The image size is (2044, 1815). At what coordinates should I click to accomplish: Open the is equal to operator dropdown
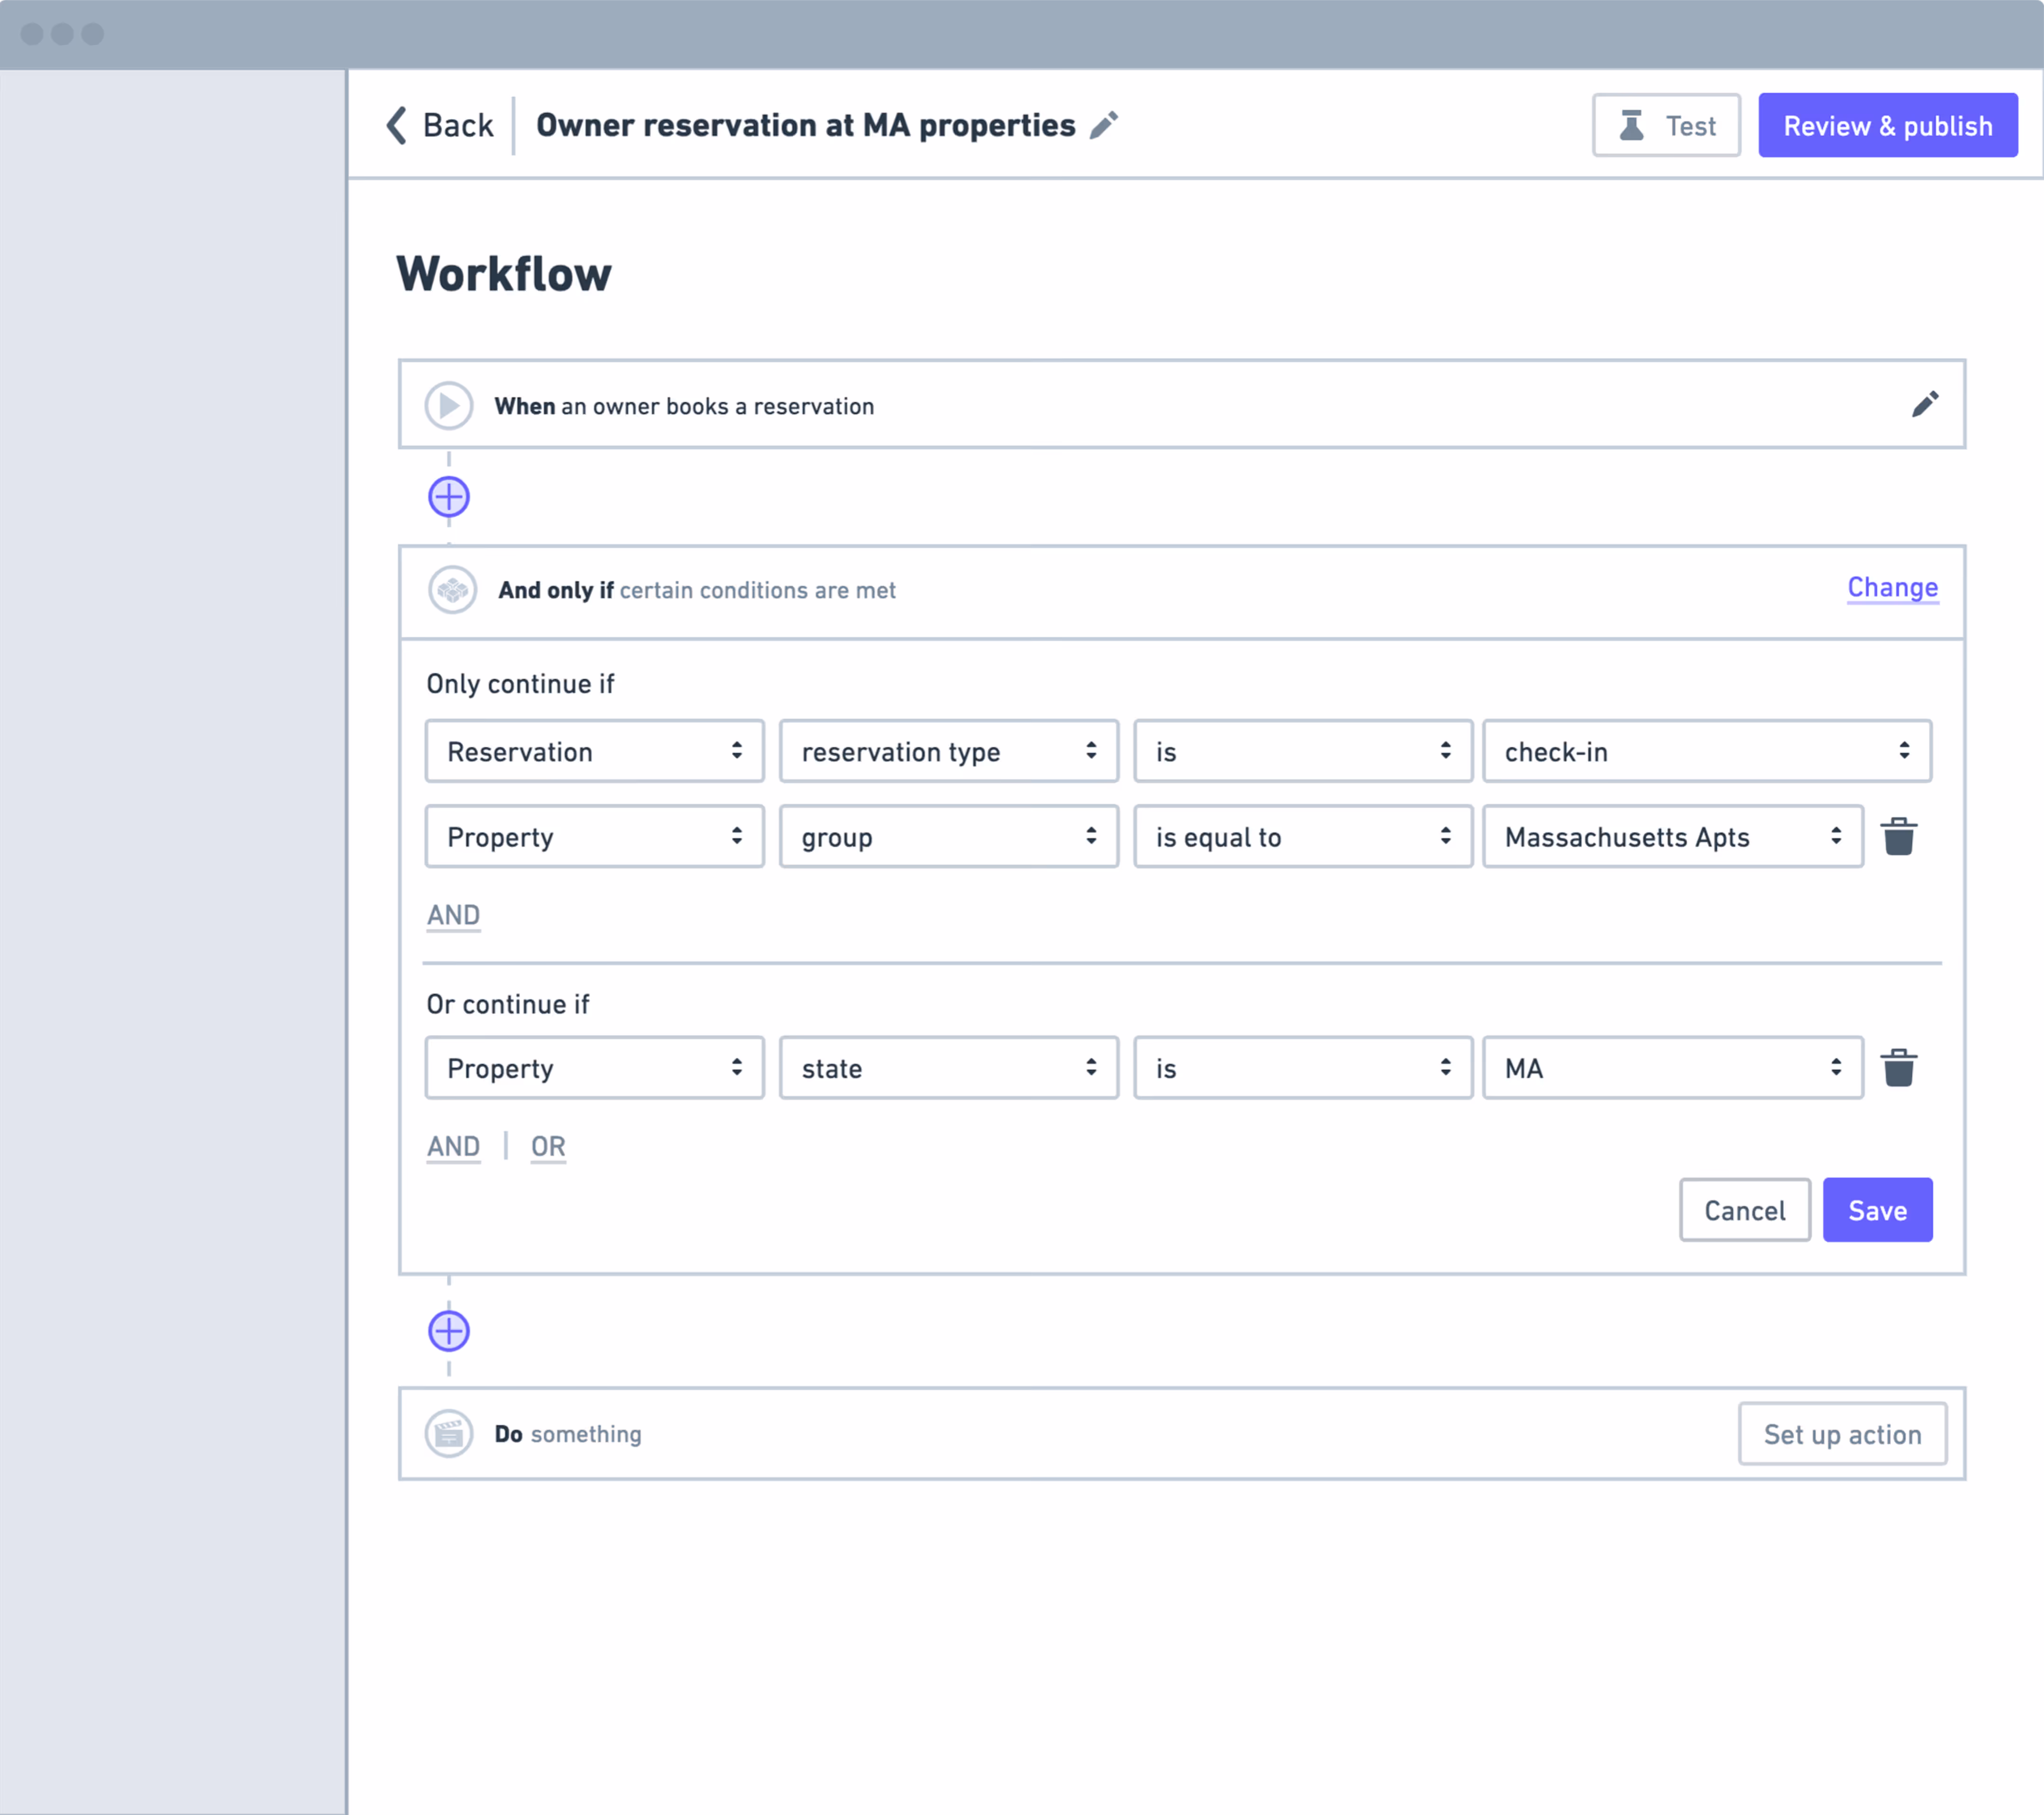tap(1302, 837)
